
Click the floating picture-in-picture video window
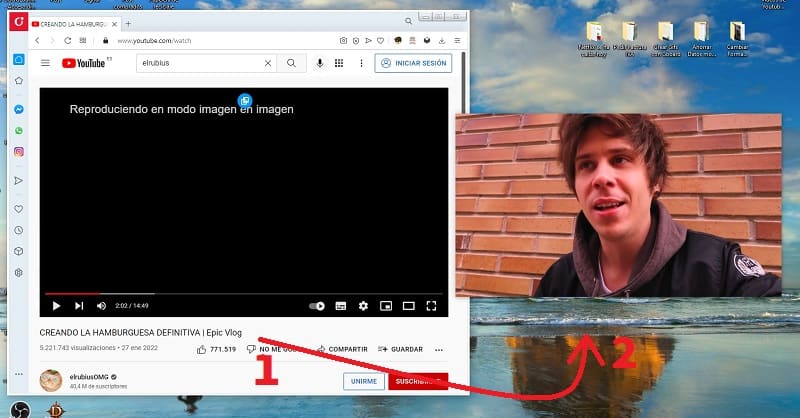pos(618,205)
